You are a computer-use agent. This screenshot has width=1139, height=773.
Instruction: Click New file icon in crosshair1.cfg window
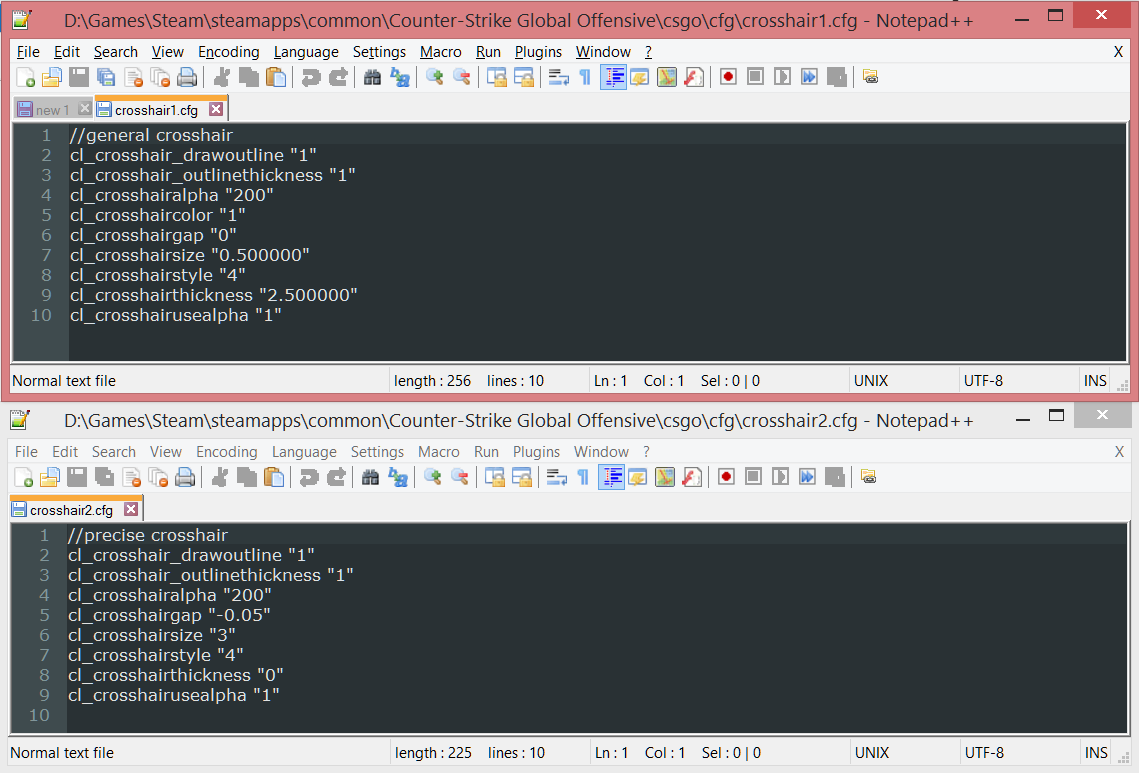point(25,77)
